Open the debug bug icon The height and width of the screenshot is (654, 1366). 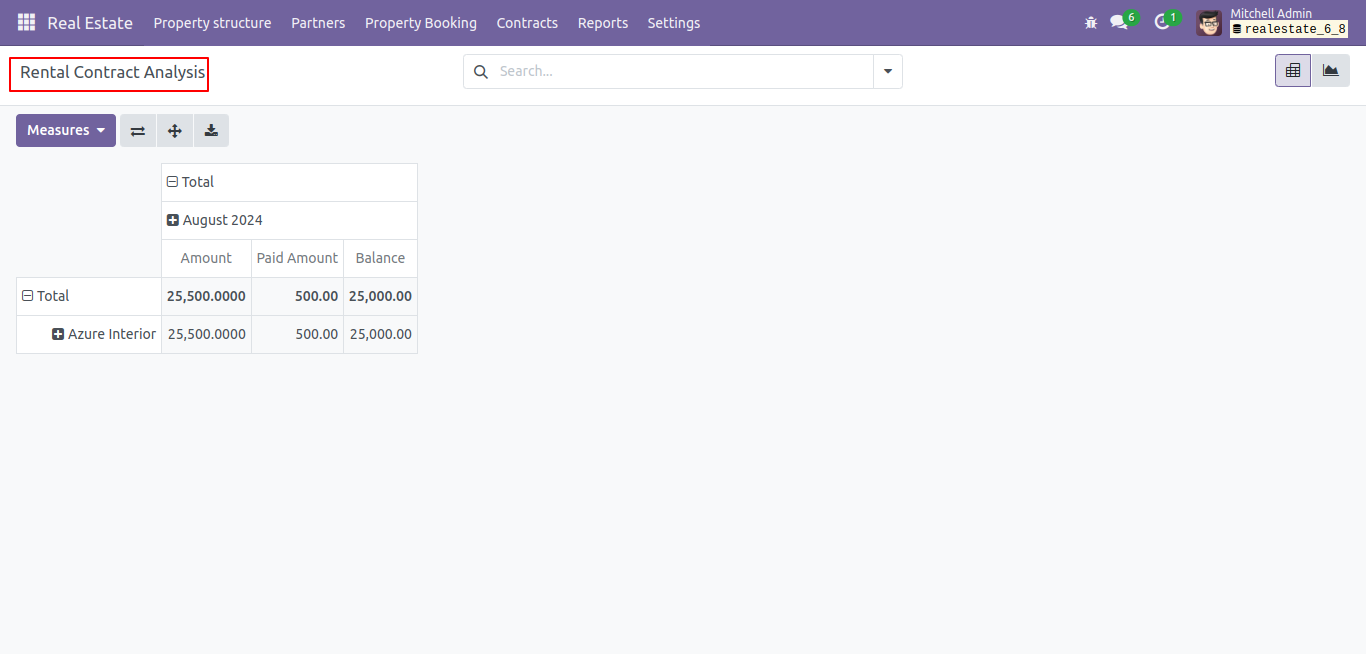point(1091,22)
